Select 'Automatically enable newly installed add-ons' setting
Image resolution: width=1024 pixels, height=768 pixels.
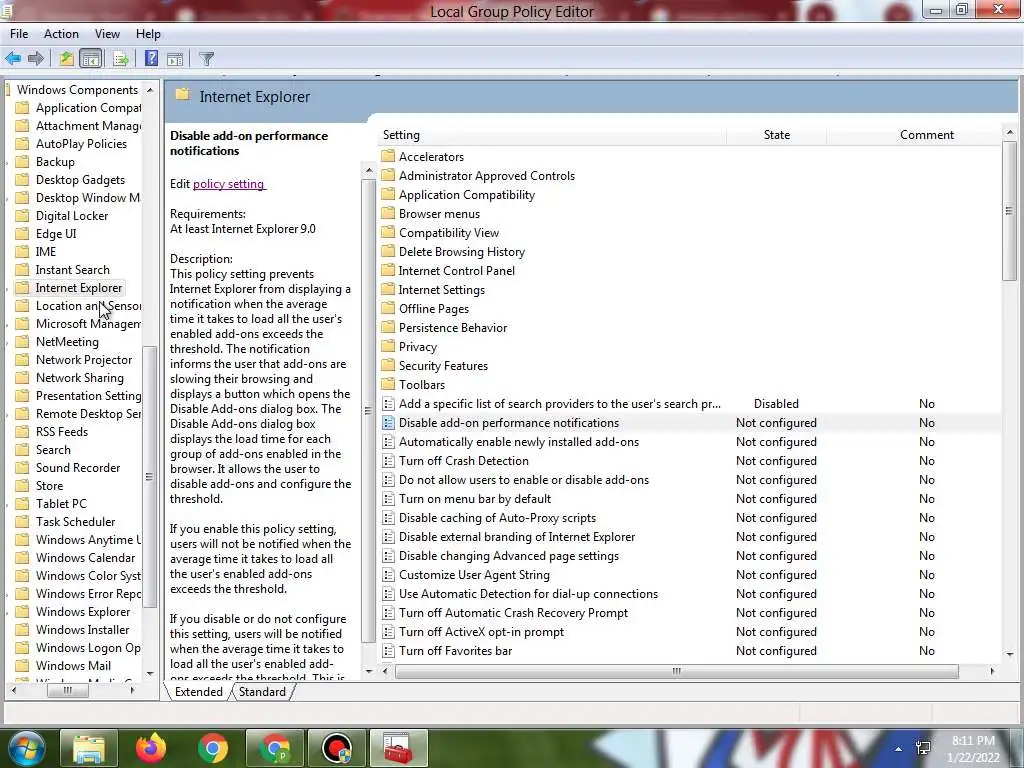(x=519, y=442)
